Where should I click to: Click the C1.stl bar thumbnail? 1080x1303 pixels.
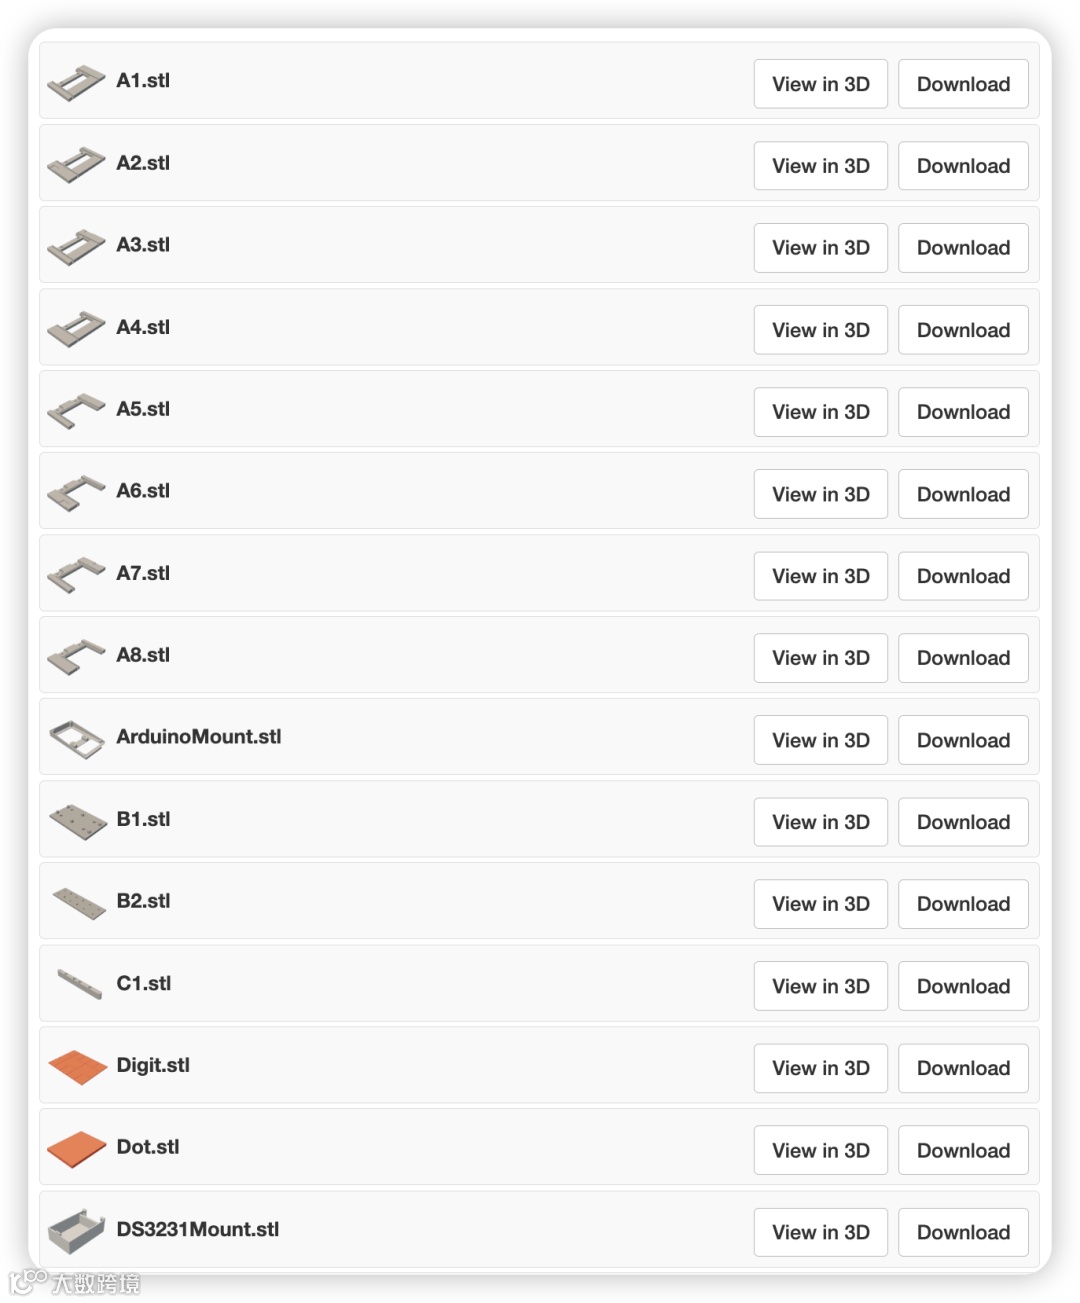tap(79, 984)
